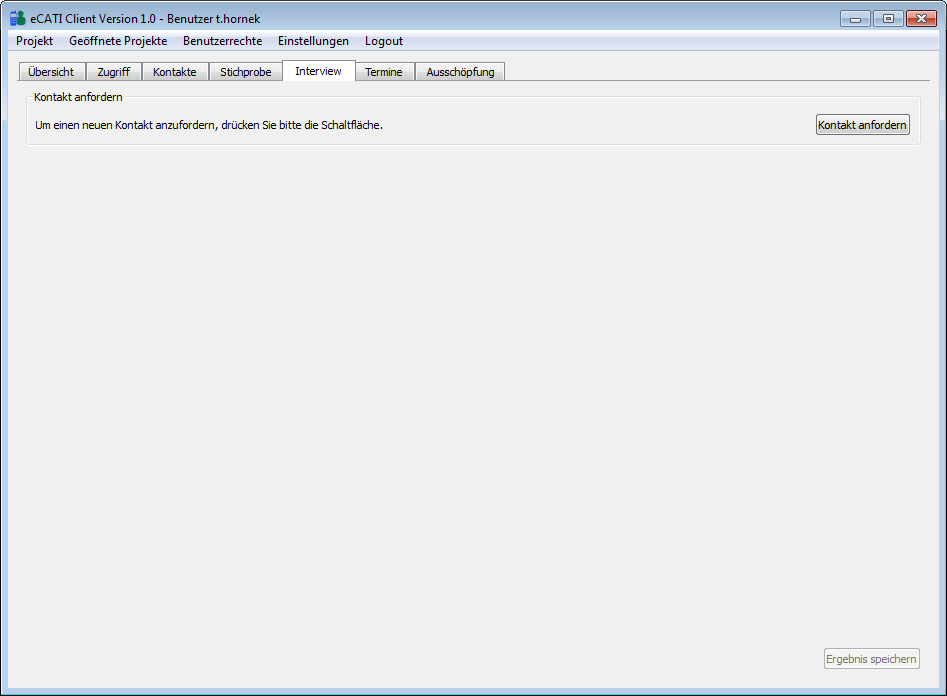This screenshot has width=947, height=696.
Task: Click the eCATI app icon in title bar
Action: pyautogui.click(x=17, y=18)
